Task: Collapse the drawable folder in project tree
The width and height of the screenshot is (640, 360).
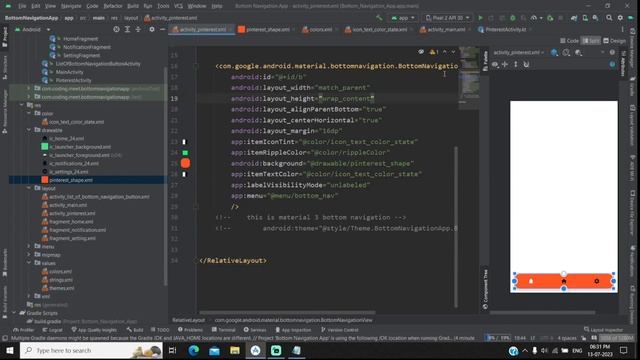Action: [29, 130]
